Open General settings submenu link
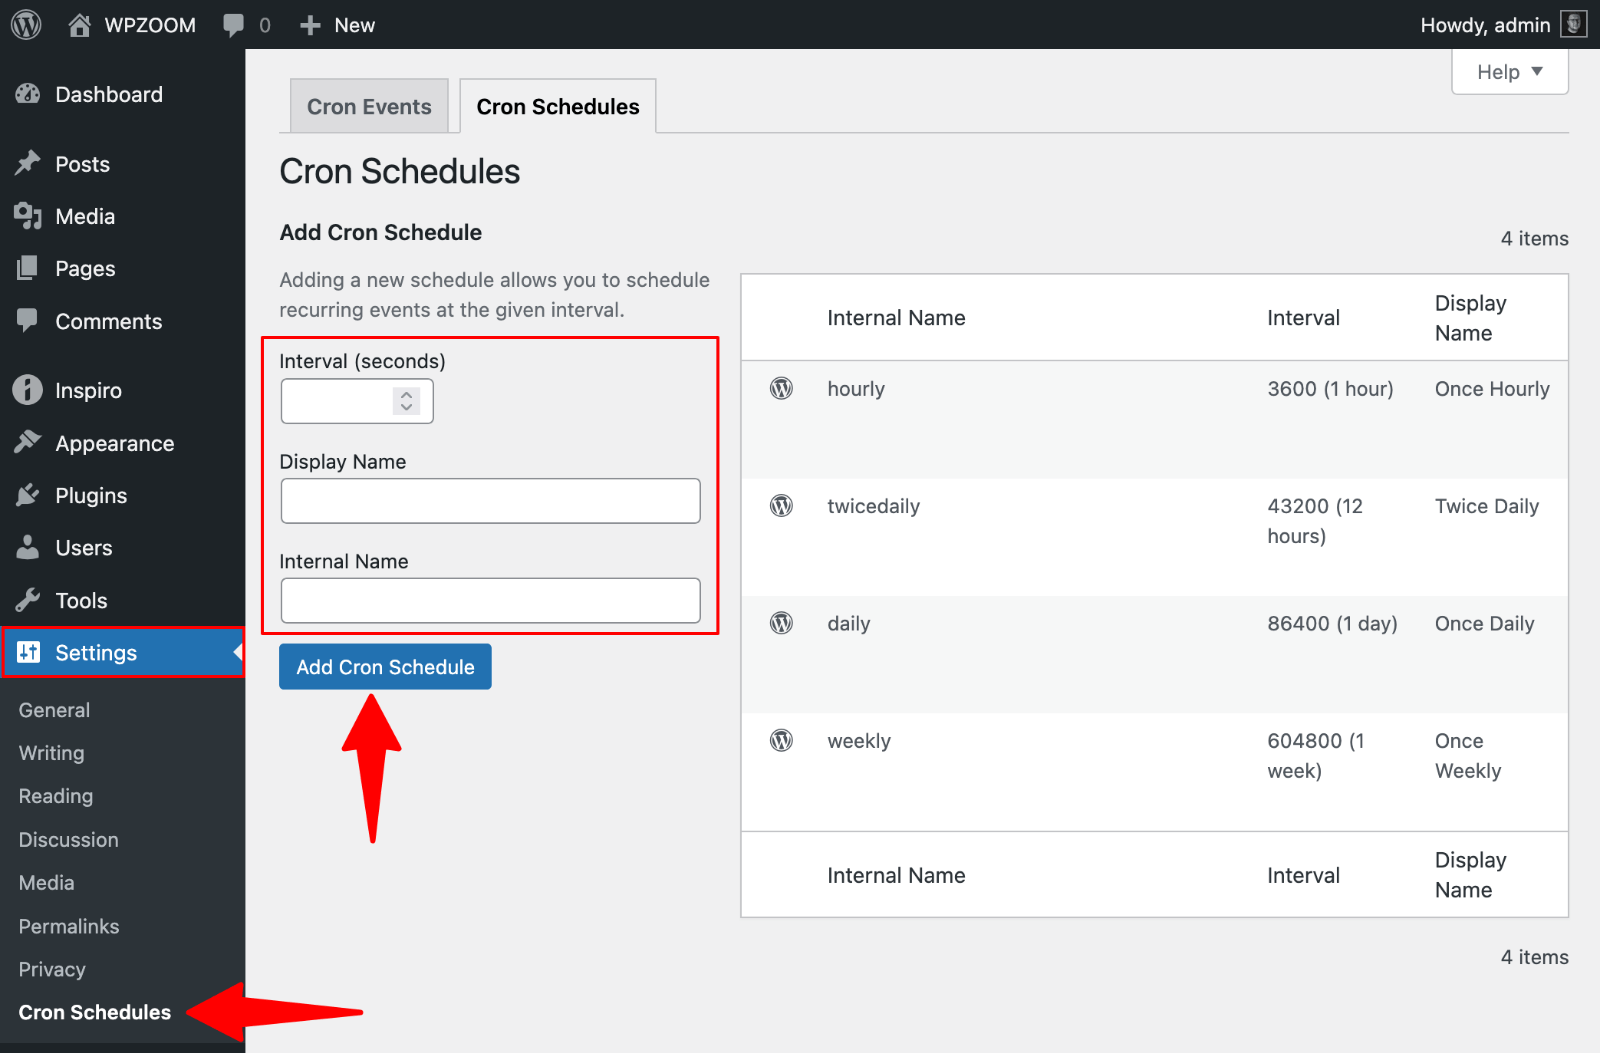The height and width of the screenshot is (1053, 1600). 54,710
